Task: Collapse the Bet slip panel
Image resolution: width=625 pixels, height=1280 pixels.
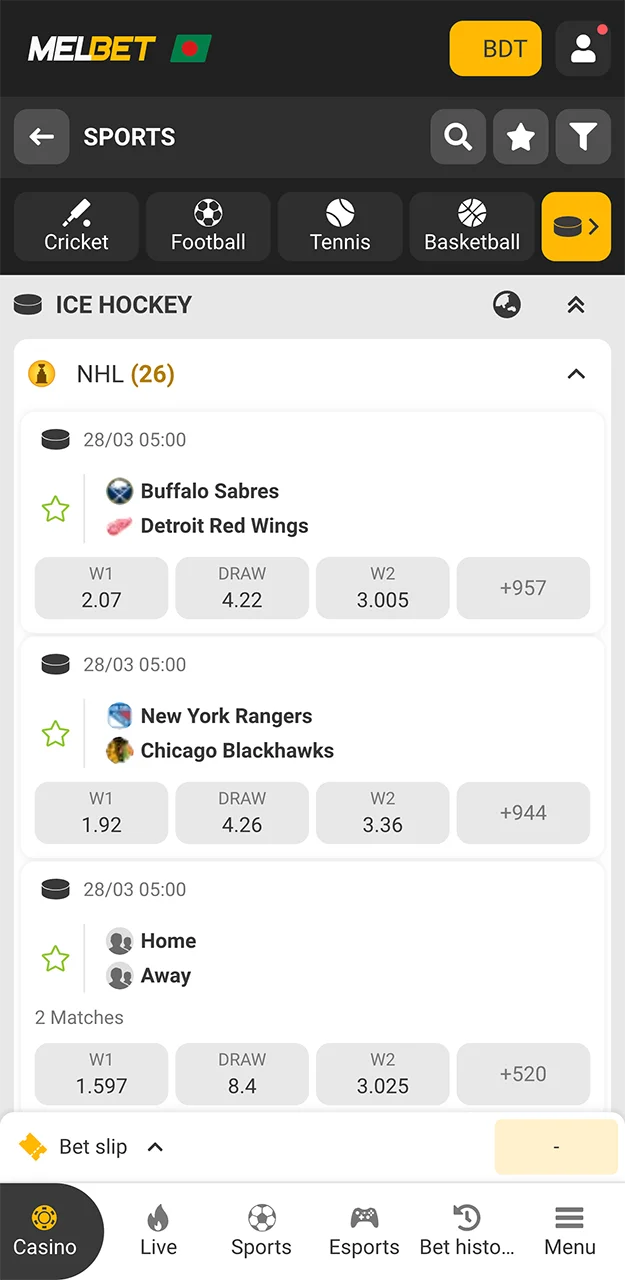Action: click(155, 1147)
